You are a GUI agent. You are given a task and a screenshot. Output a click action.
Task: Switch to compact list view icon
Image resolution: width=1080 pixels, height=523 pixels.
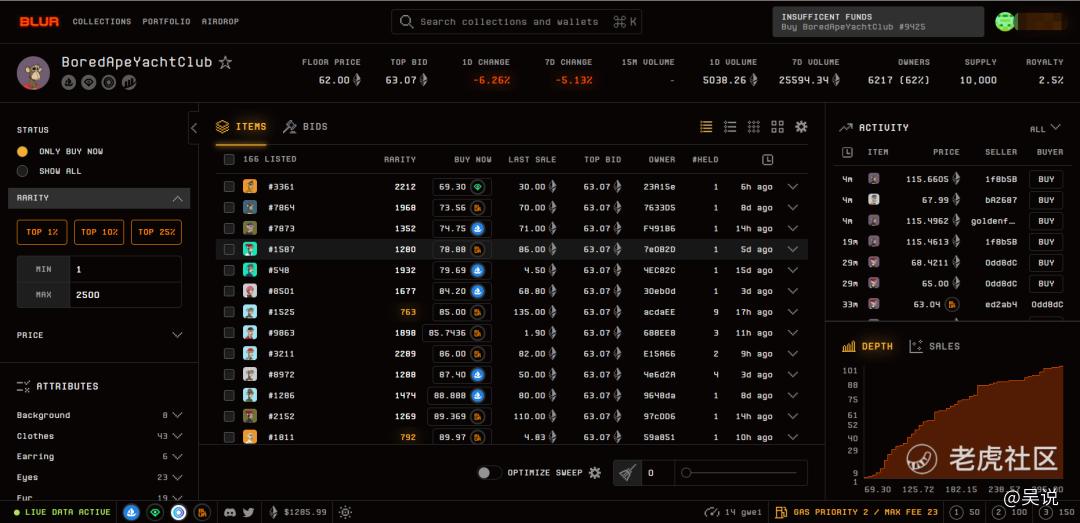706,127
